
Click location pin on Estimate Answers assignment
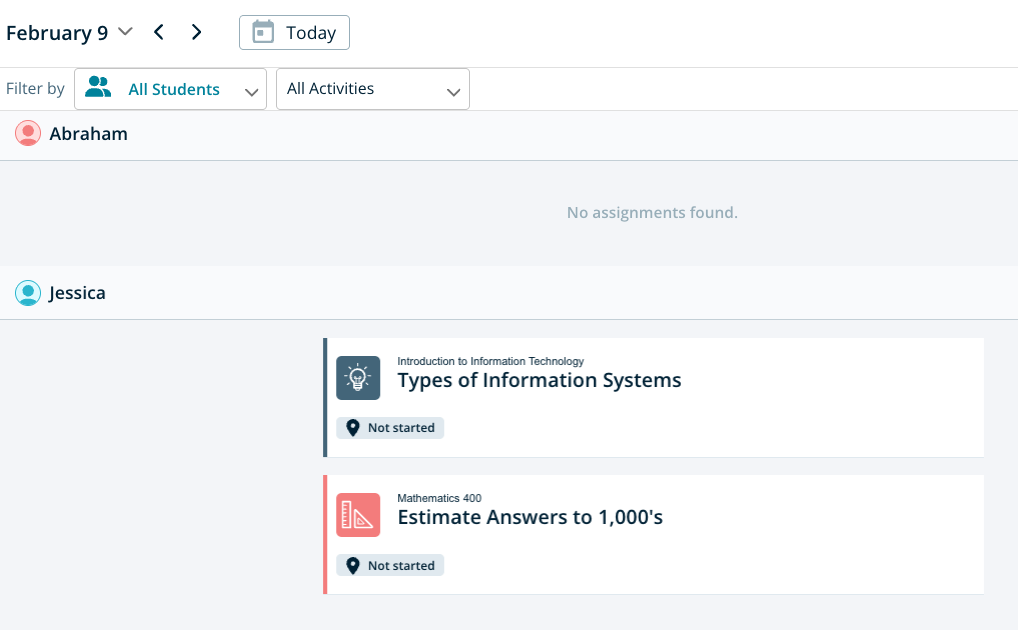(x=352, y=566)
